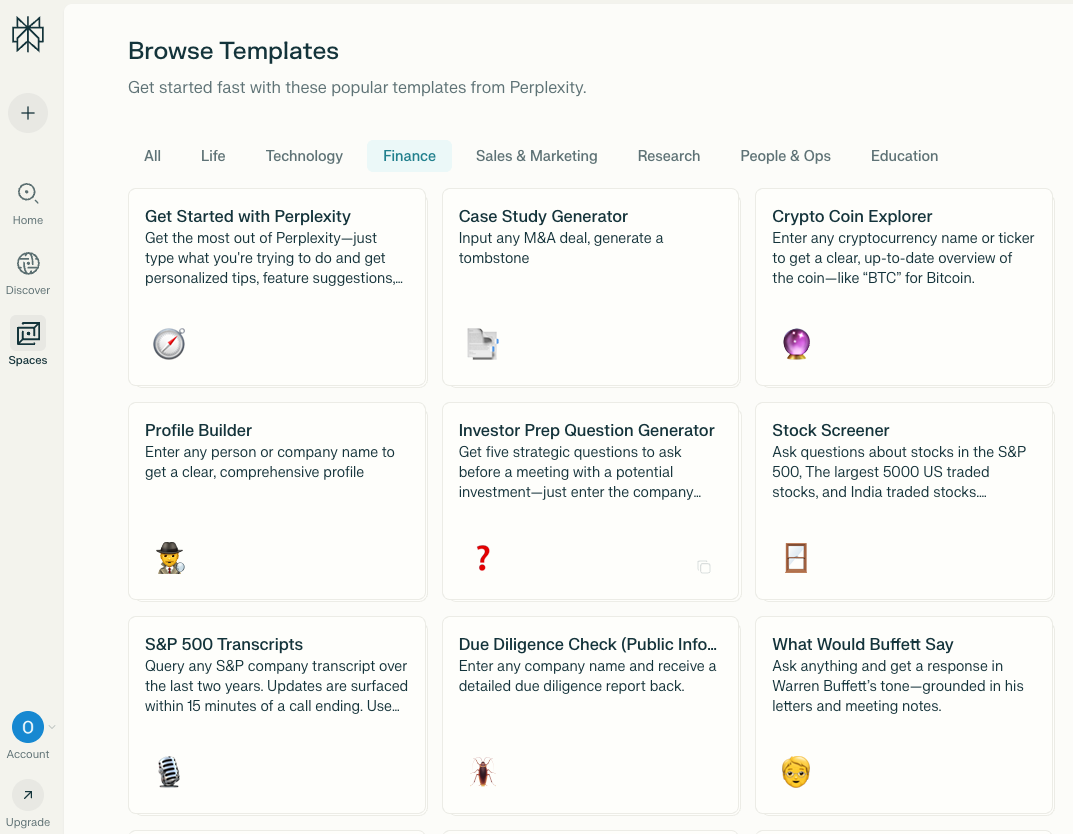Copy the Investor Prep Question Generator template
Image resolution: width=1073 pixels, height=834 pixels.
(x=703, y=566)
